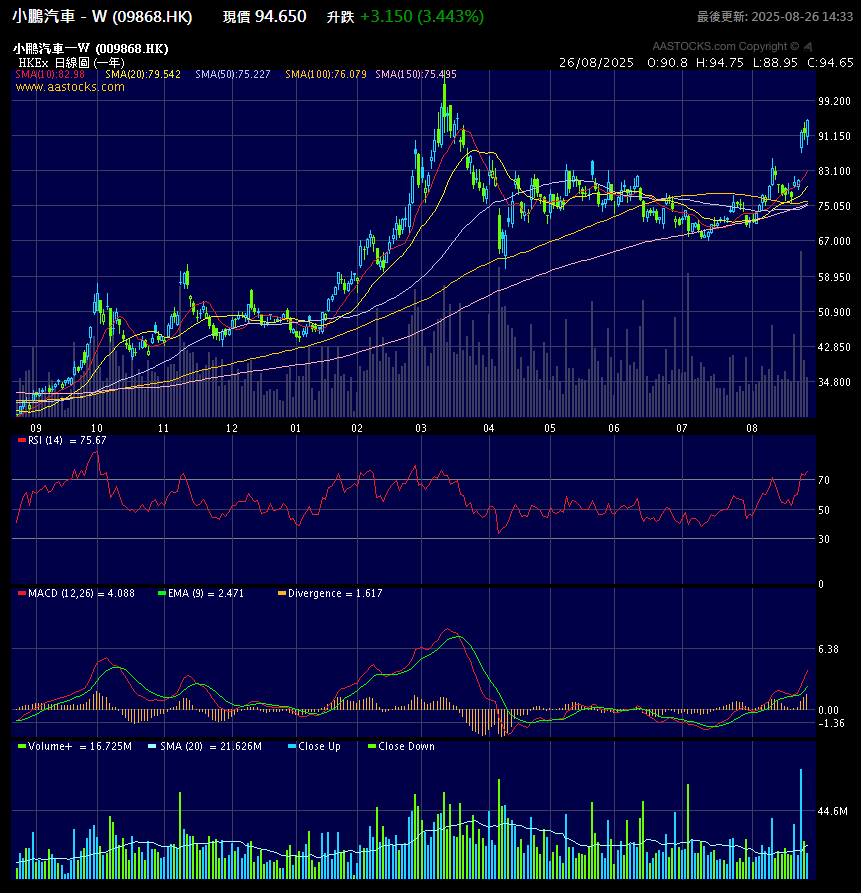
Task: Click the green EMA (9) legend swatch
Action: coord(162,593)
